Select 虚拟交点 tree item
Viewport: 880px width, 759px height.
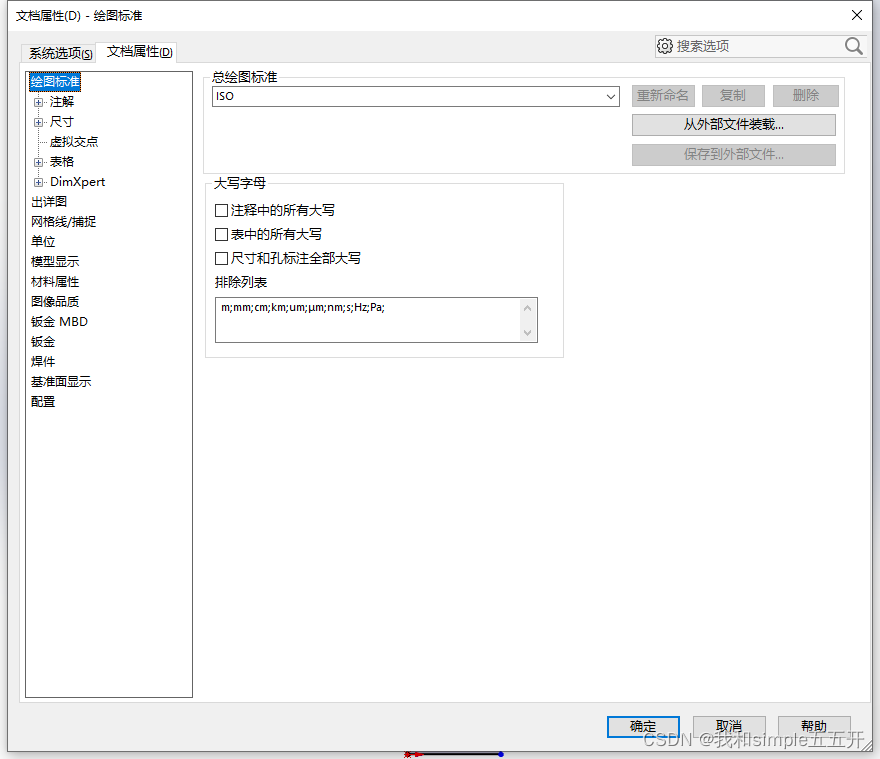coord(74,142)
